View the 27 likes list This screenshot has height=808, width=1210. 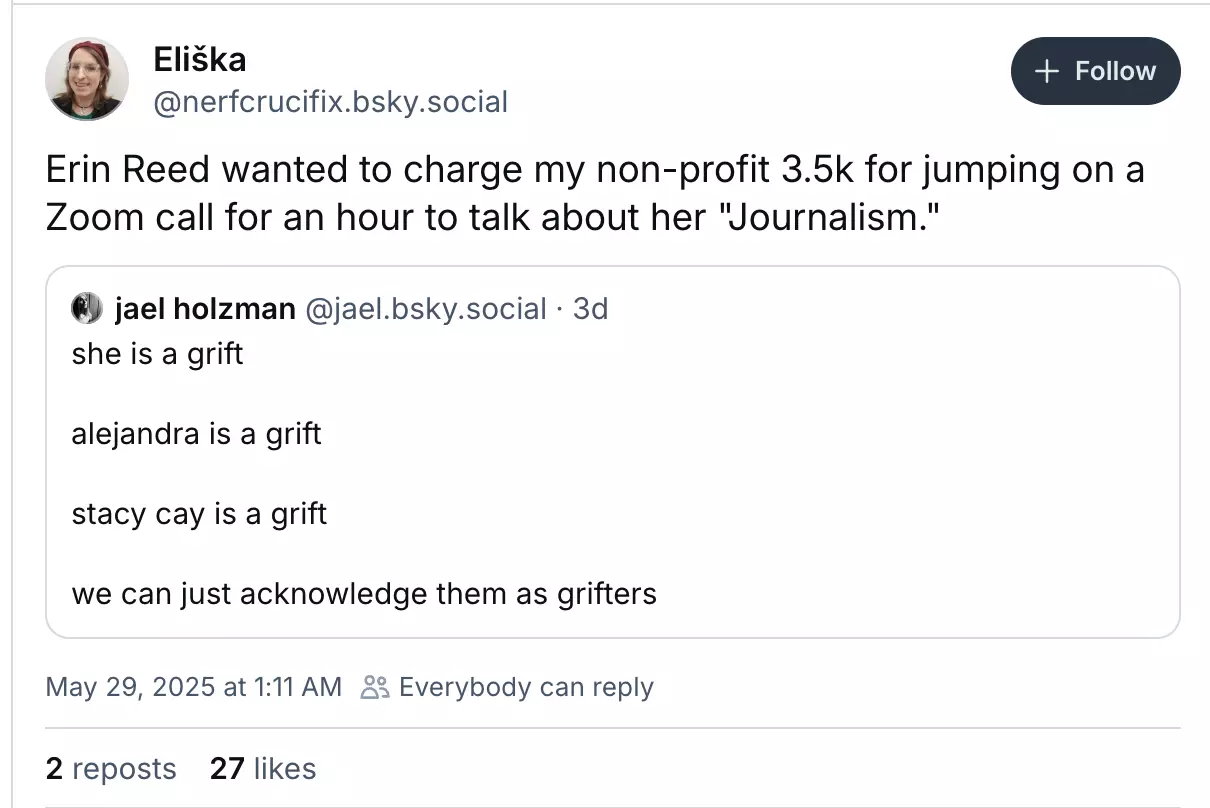tap(263, 768)
